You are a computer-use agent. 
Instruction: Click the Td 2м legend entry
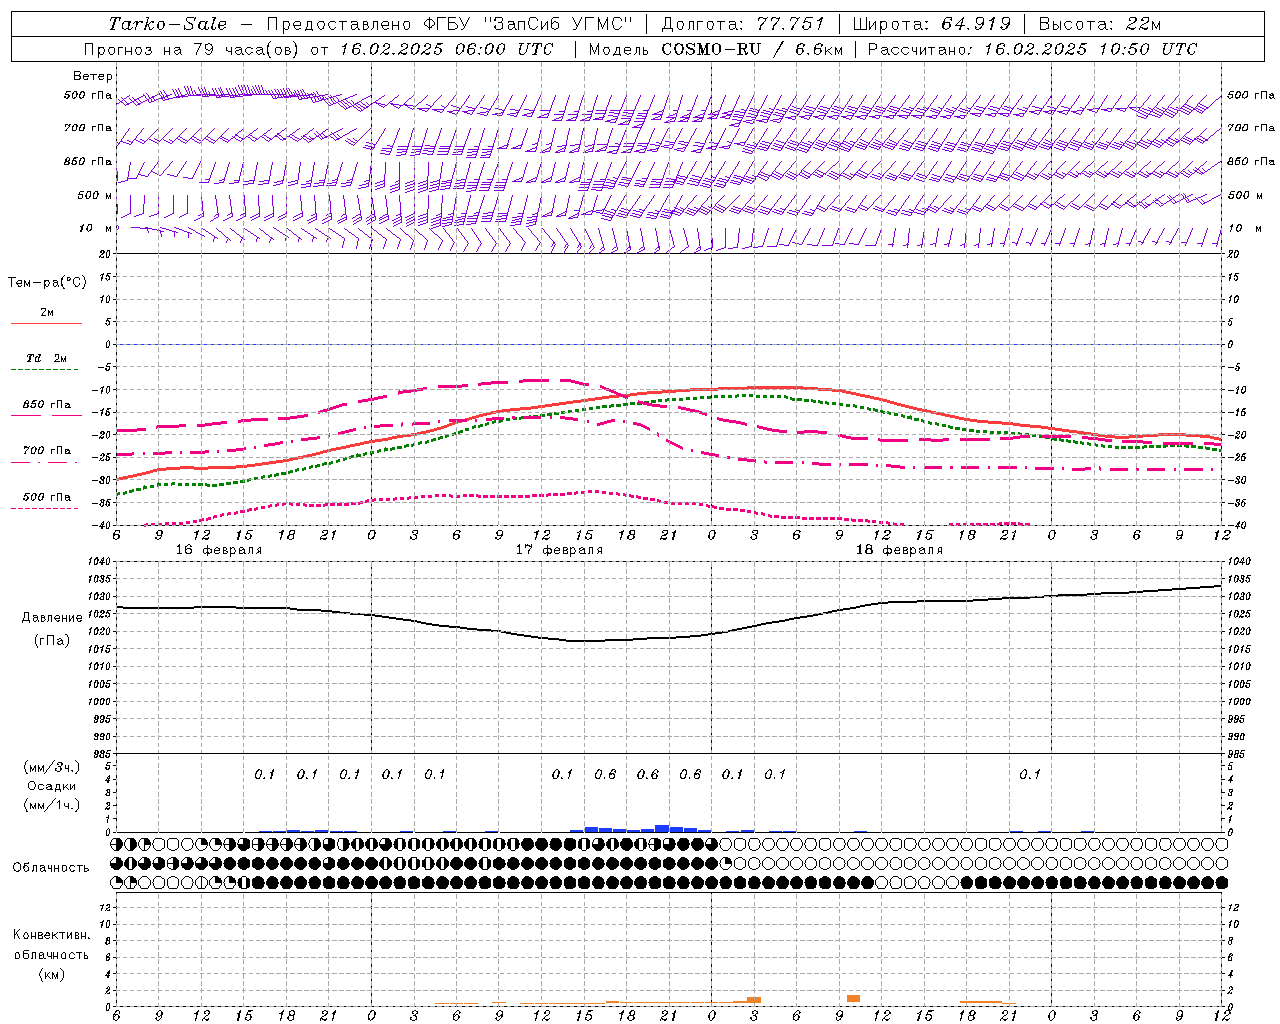[46, 358]
